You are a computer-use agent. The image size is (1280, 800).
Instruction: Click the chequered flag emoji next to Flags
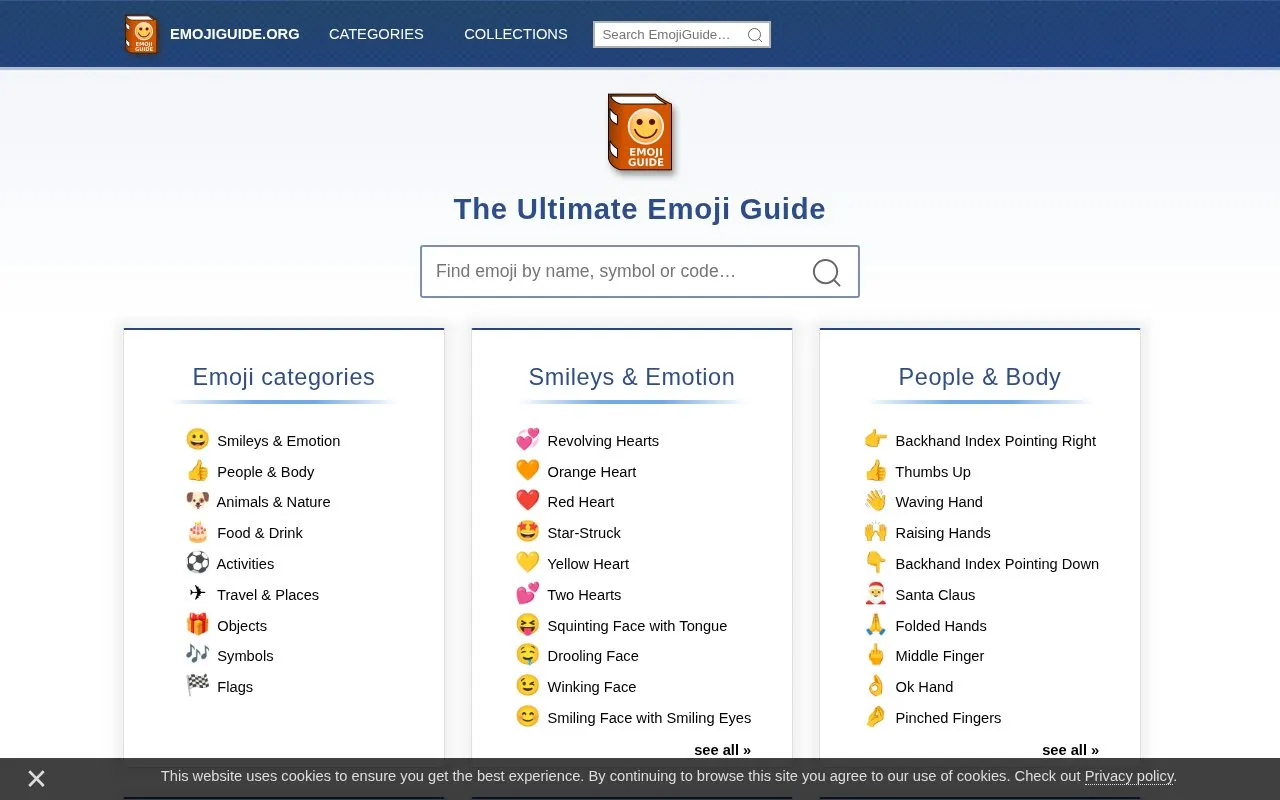click(x=198, y=686)
